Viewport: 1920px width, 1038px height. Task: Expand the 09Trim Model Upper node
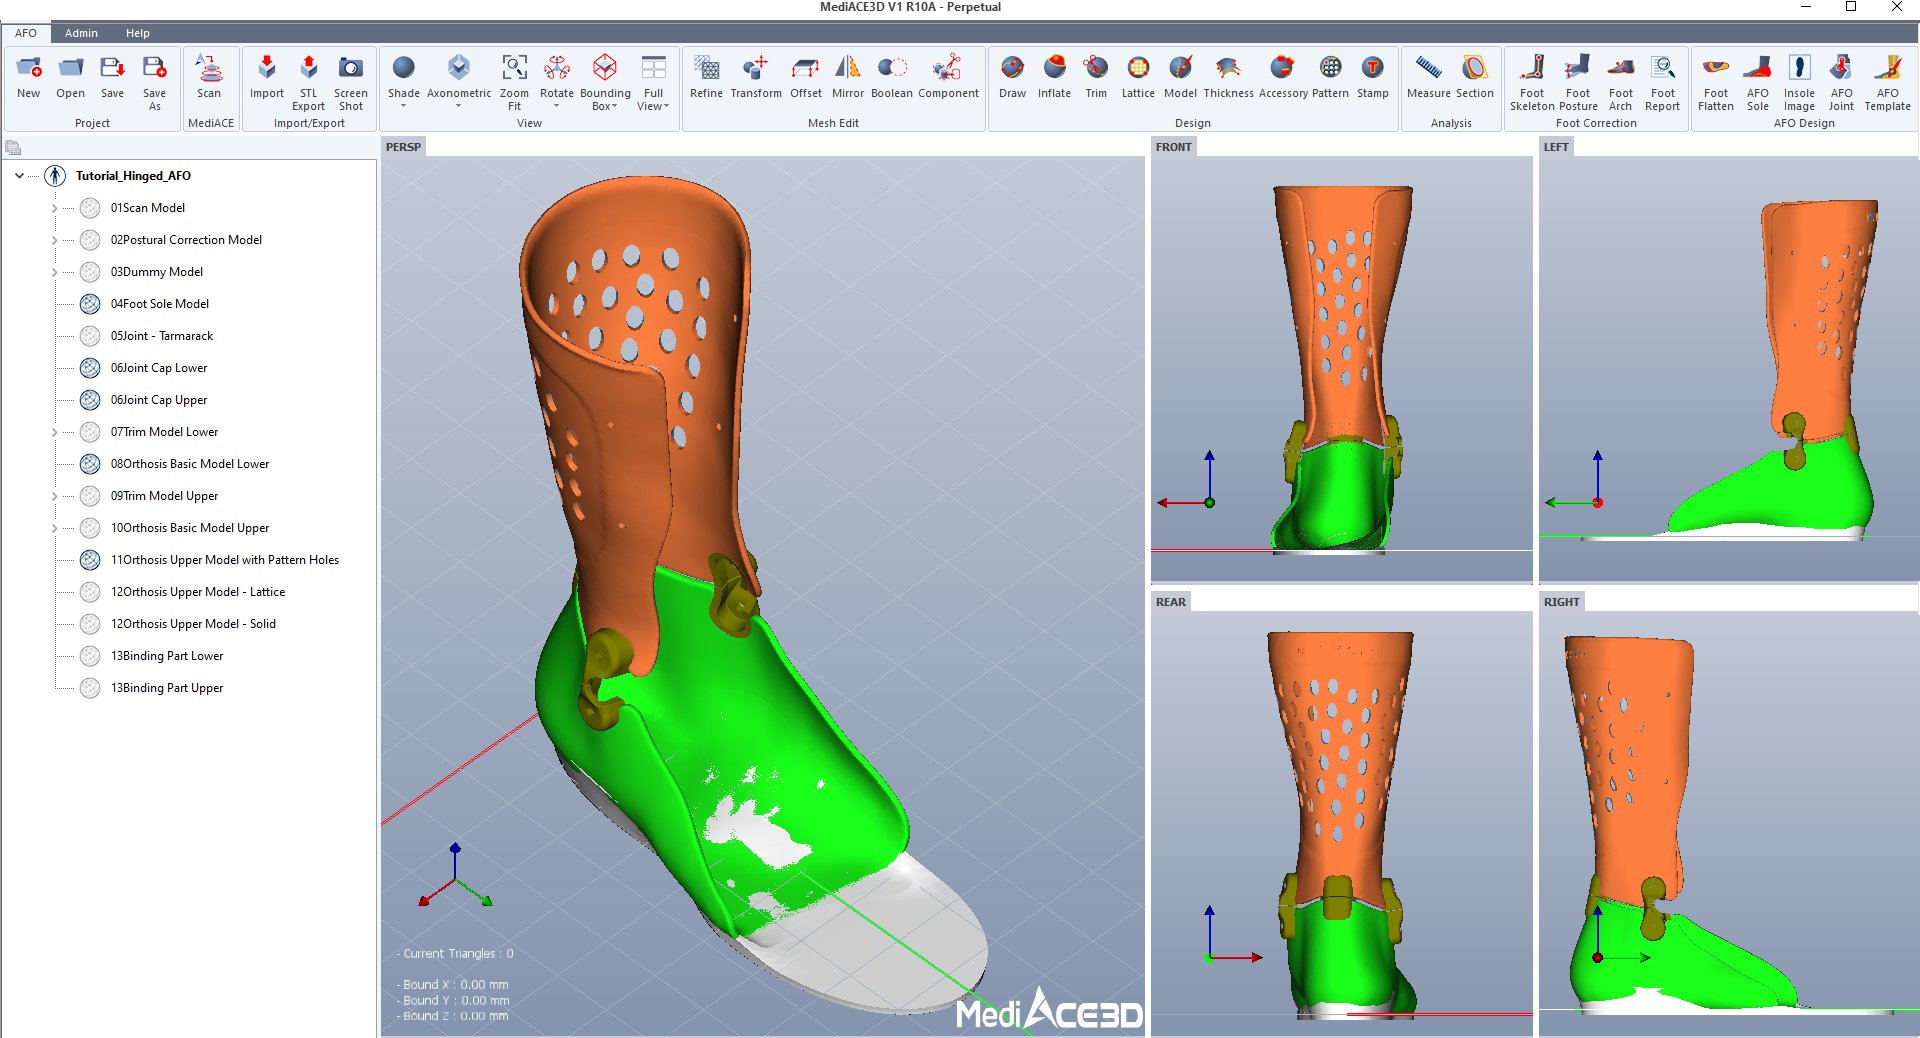coord(54,496)
